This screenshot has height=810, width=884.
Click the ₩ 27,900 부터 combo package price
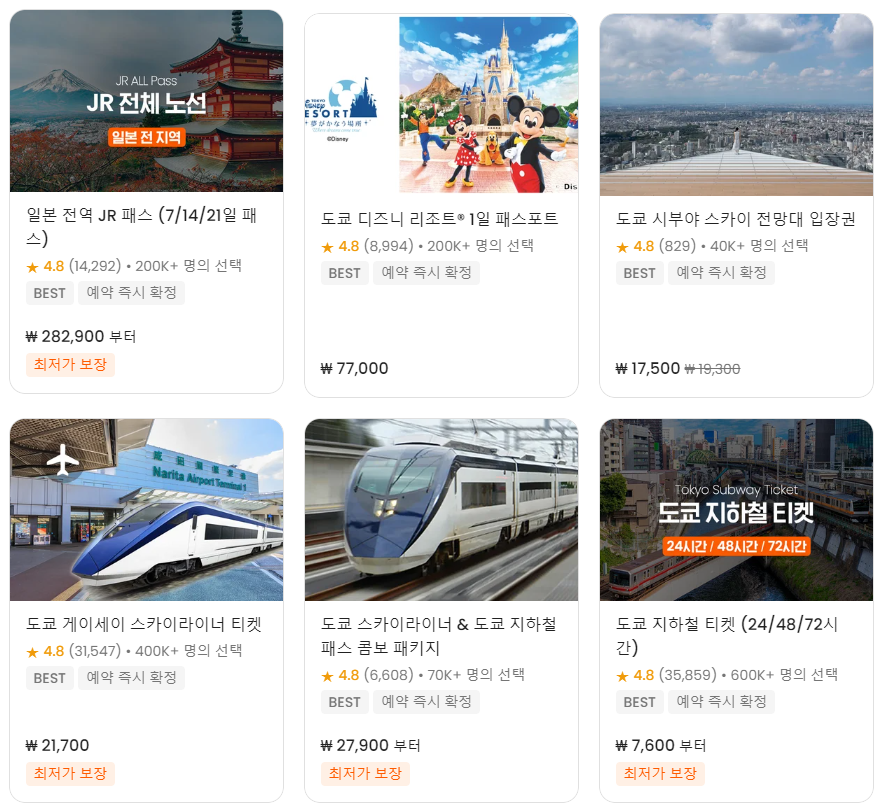click(370, 745)
